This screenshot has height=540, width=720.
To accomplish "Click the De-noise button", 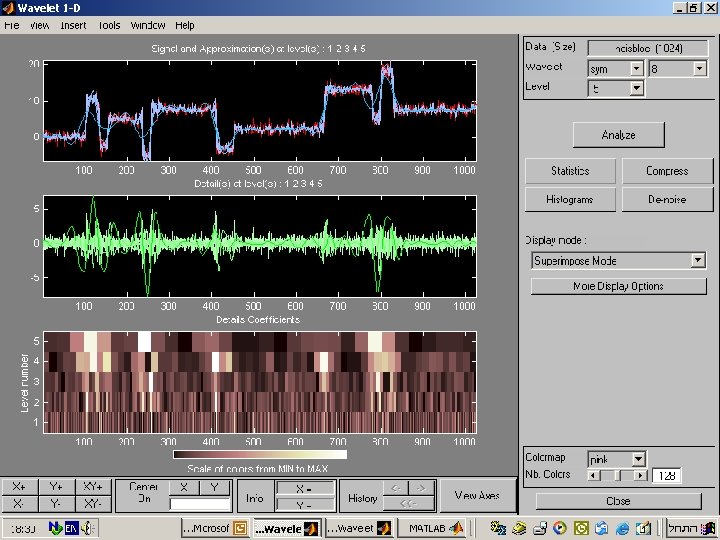I will click(x=666, y=199).
